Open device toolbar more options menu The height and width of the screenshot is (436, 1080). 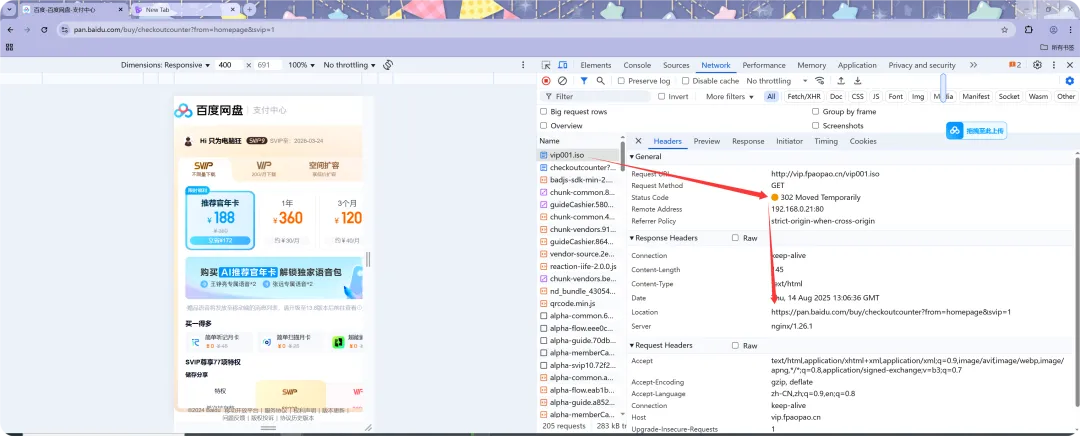coord(523,65)
